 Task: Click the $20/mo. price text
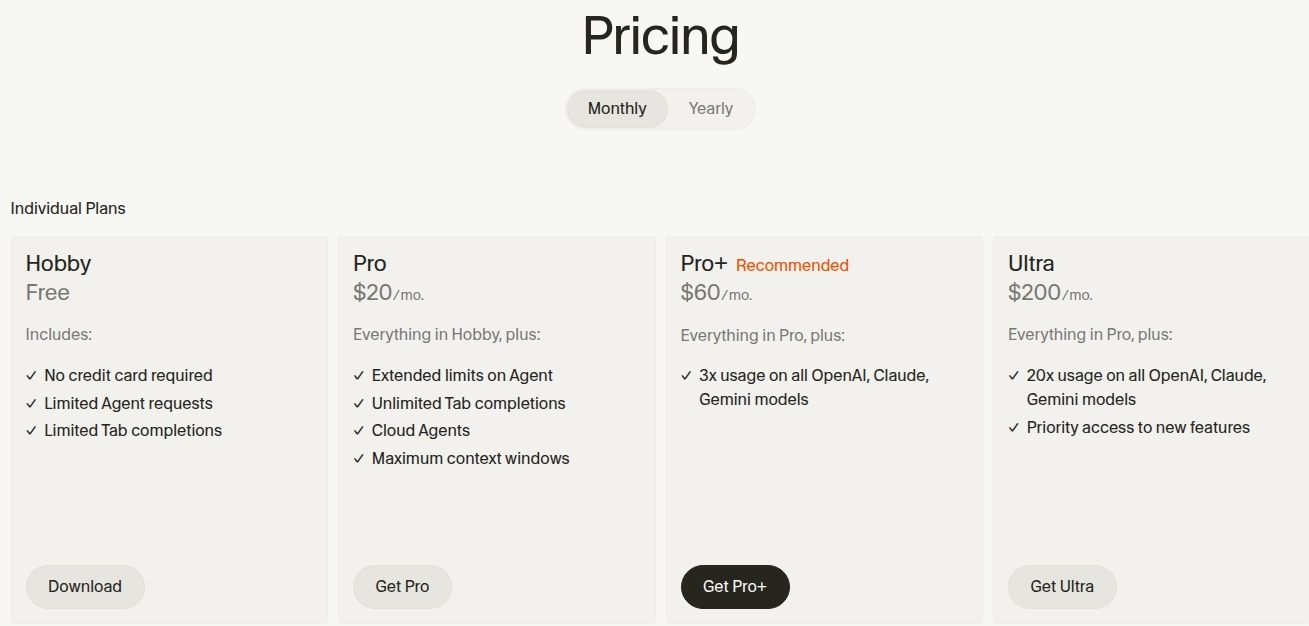coord(388,293)
